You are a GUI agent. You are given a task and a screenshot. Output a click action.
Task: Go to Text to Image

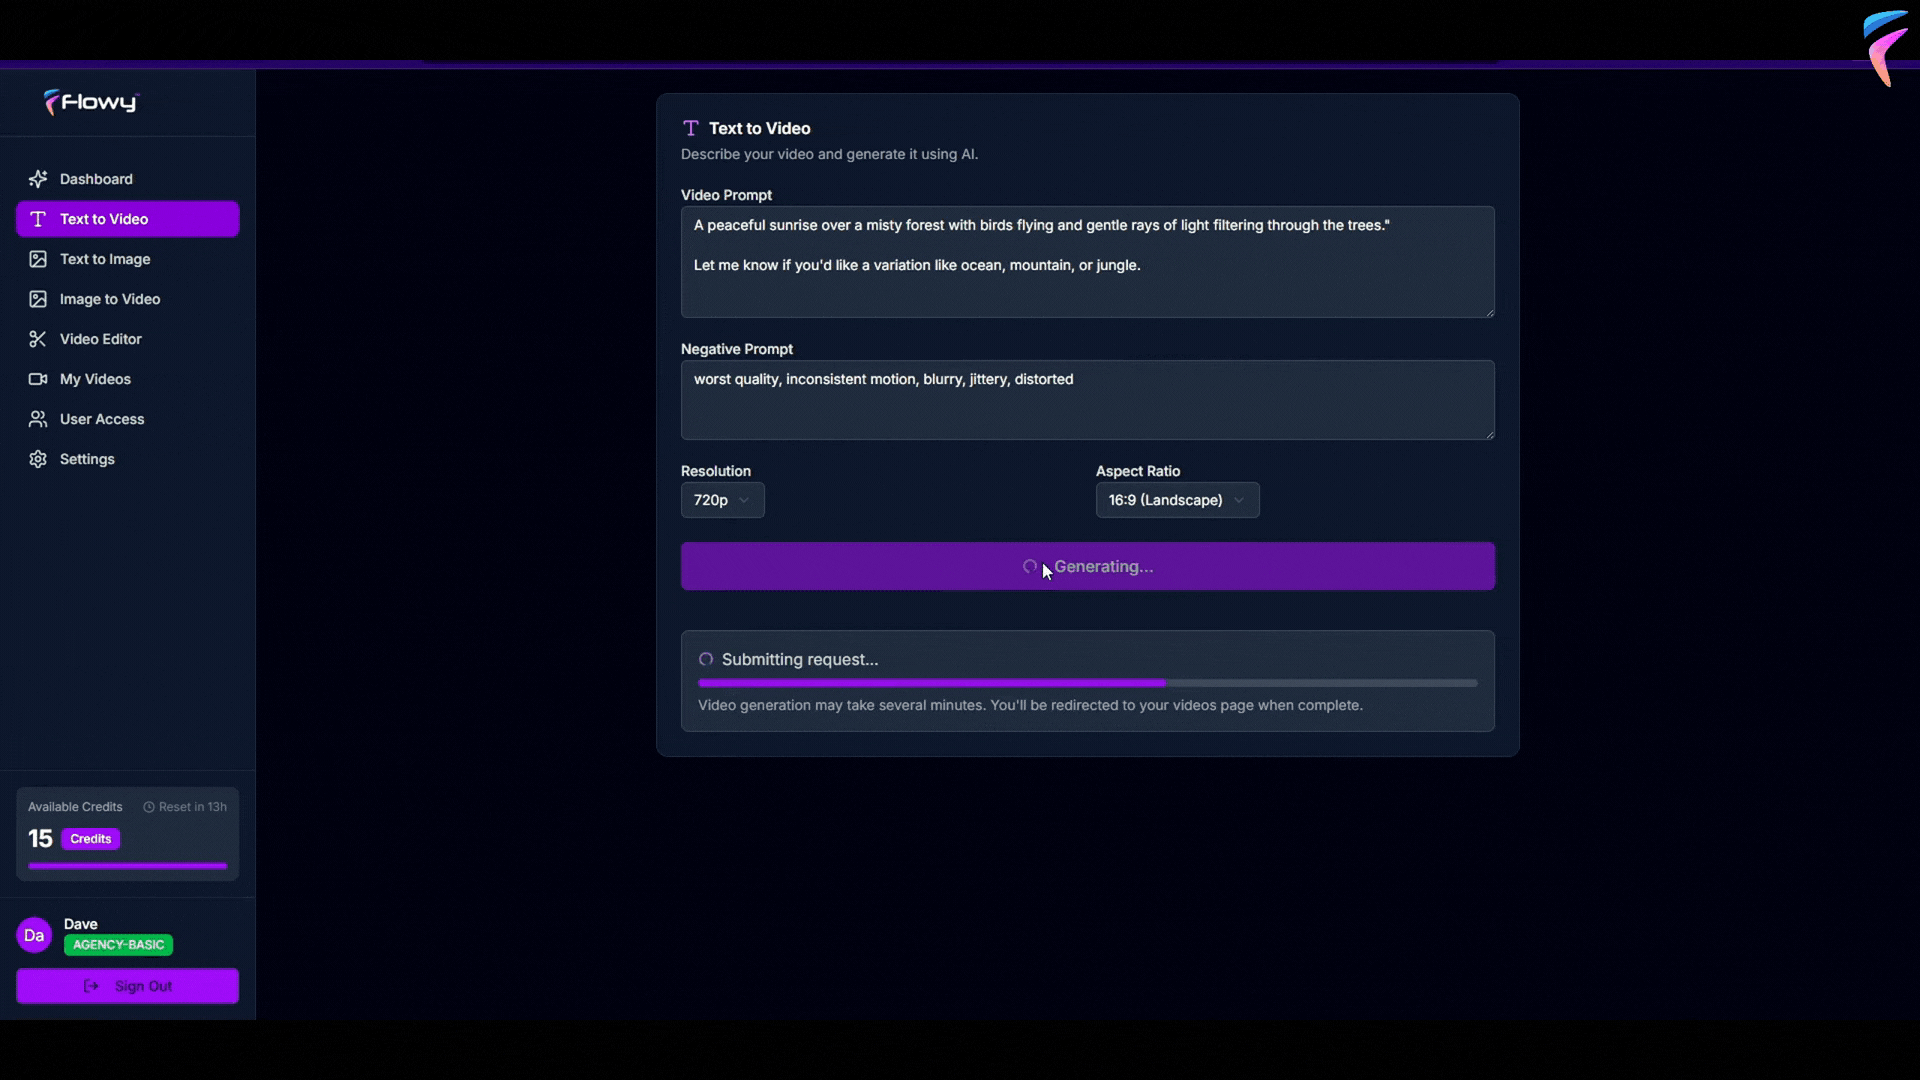click(x=128, y=259)
